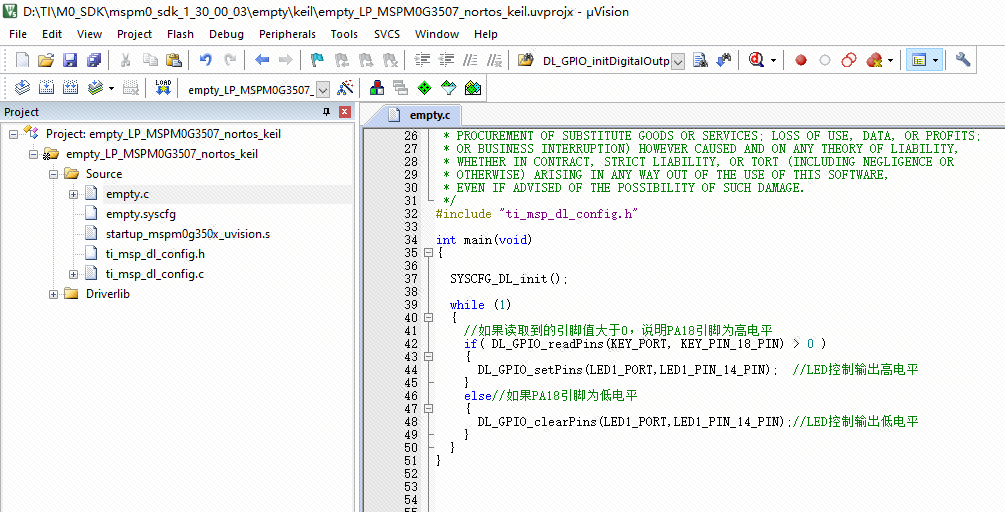Image resolution: width=1005 pixels, height=512 pixels.
Task: Select empty.syscfg in the project tree
Action: click(x=141, y=214)
